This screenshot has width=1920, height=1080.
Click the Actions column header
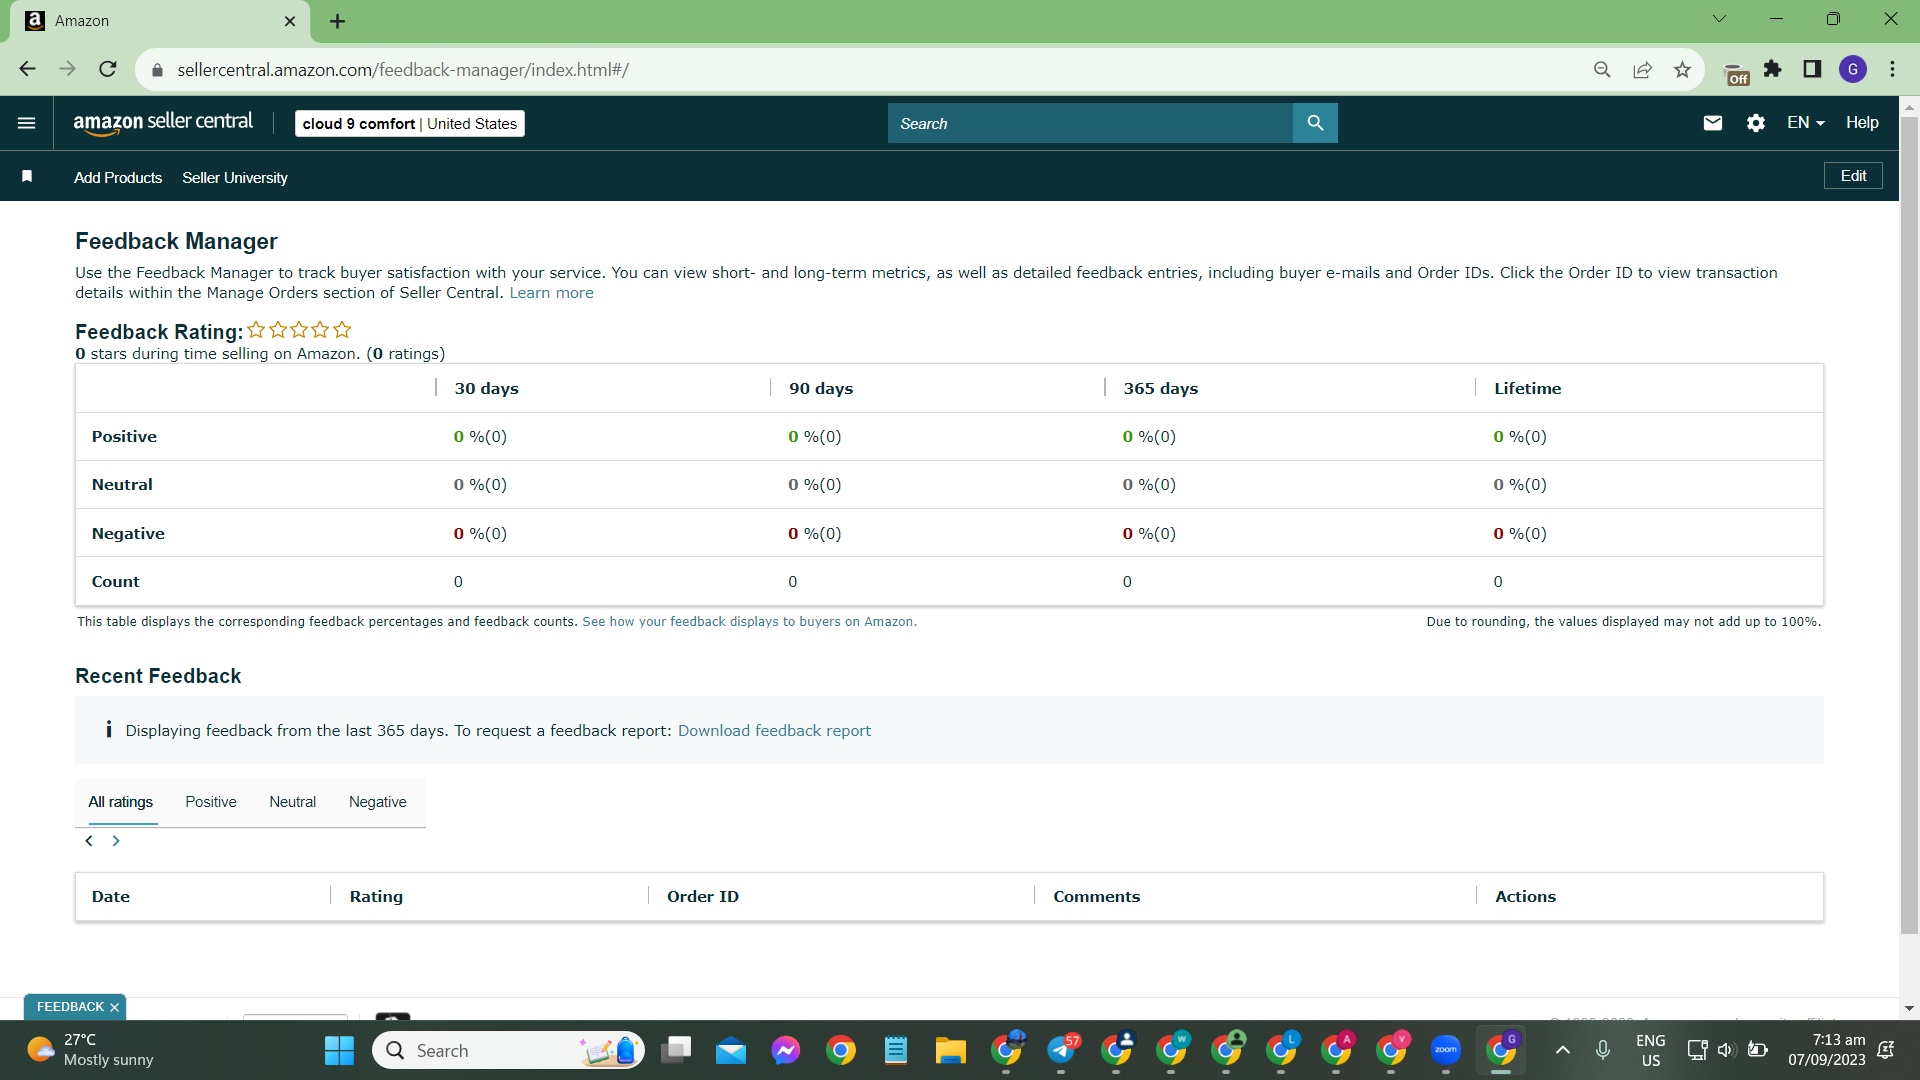pos(1525,897)
